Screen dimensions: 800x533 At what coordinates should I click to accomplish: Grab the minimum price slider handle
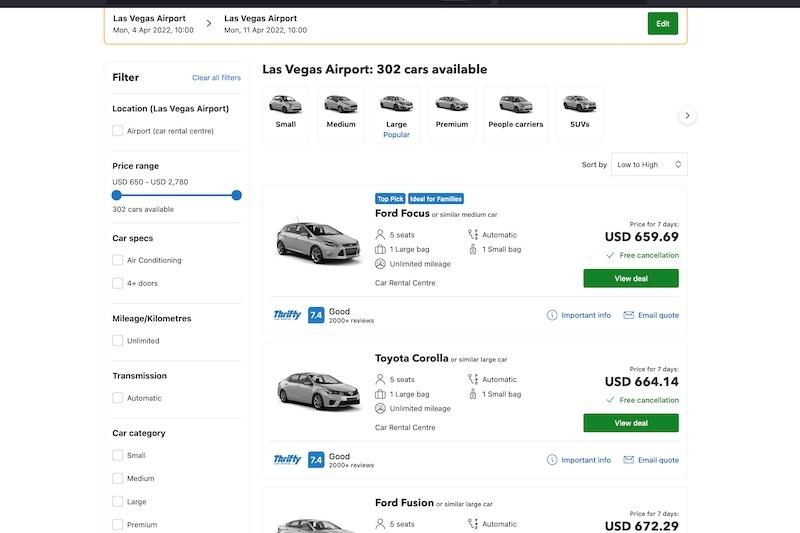click(116, 195)
